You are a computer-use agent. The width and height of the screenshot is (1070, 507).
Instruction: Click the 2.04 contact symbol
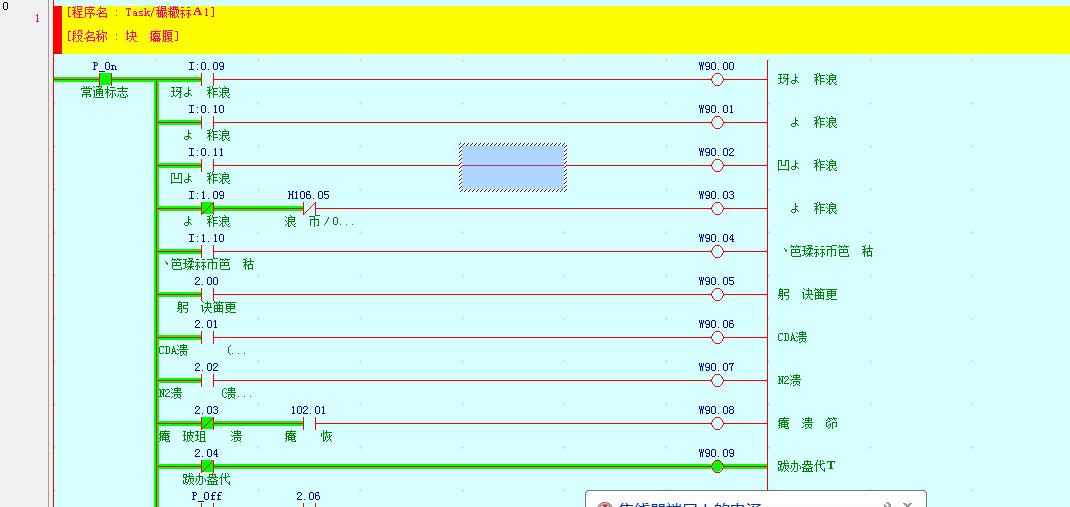click(x=207, y=466)
